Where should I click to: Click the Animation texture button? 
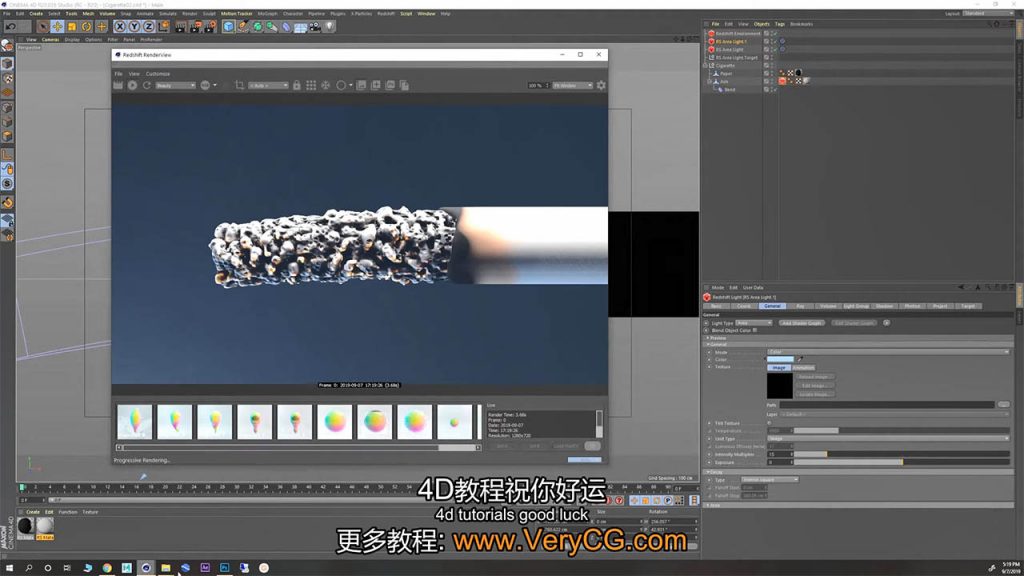(x=803, y=368)
